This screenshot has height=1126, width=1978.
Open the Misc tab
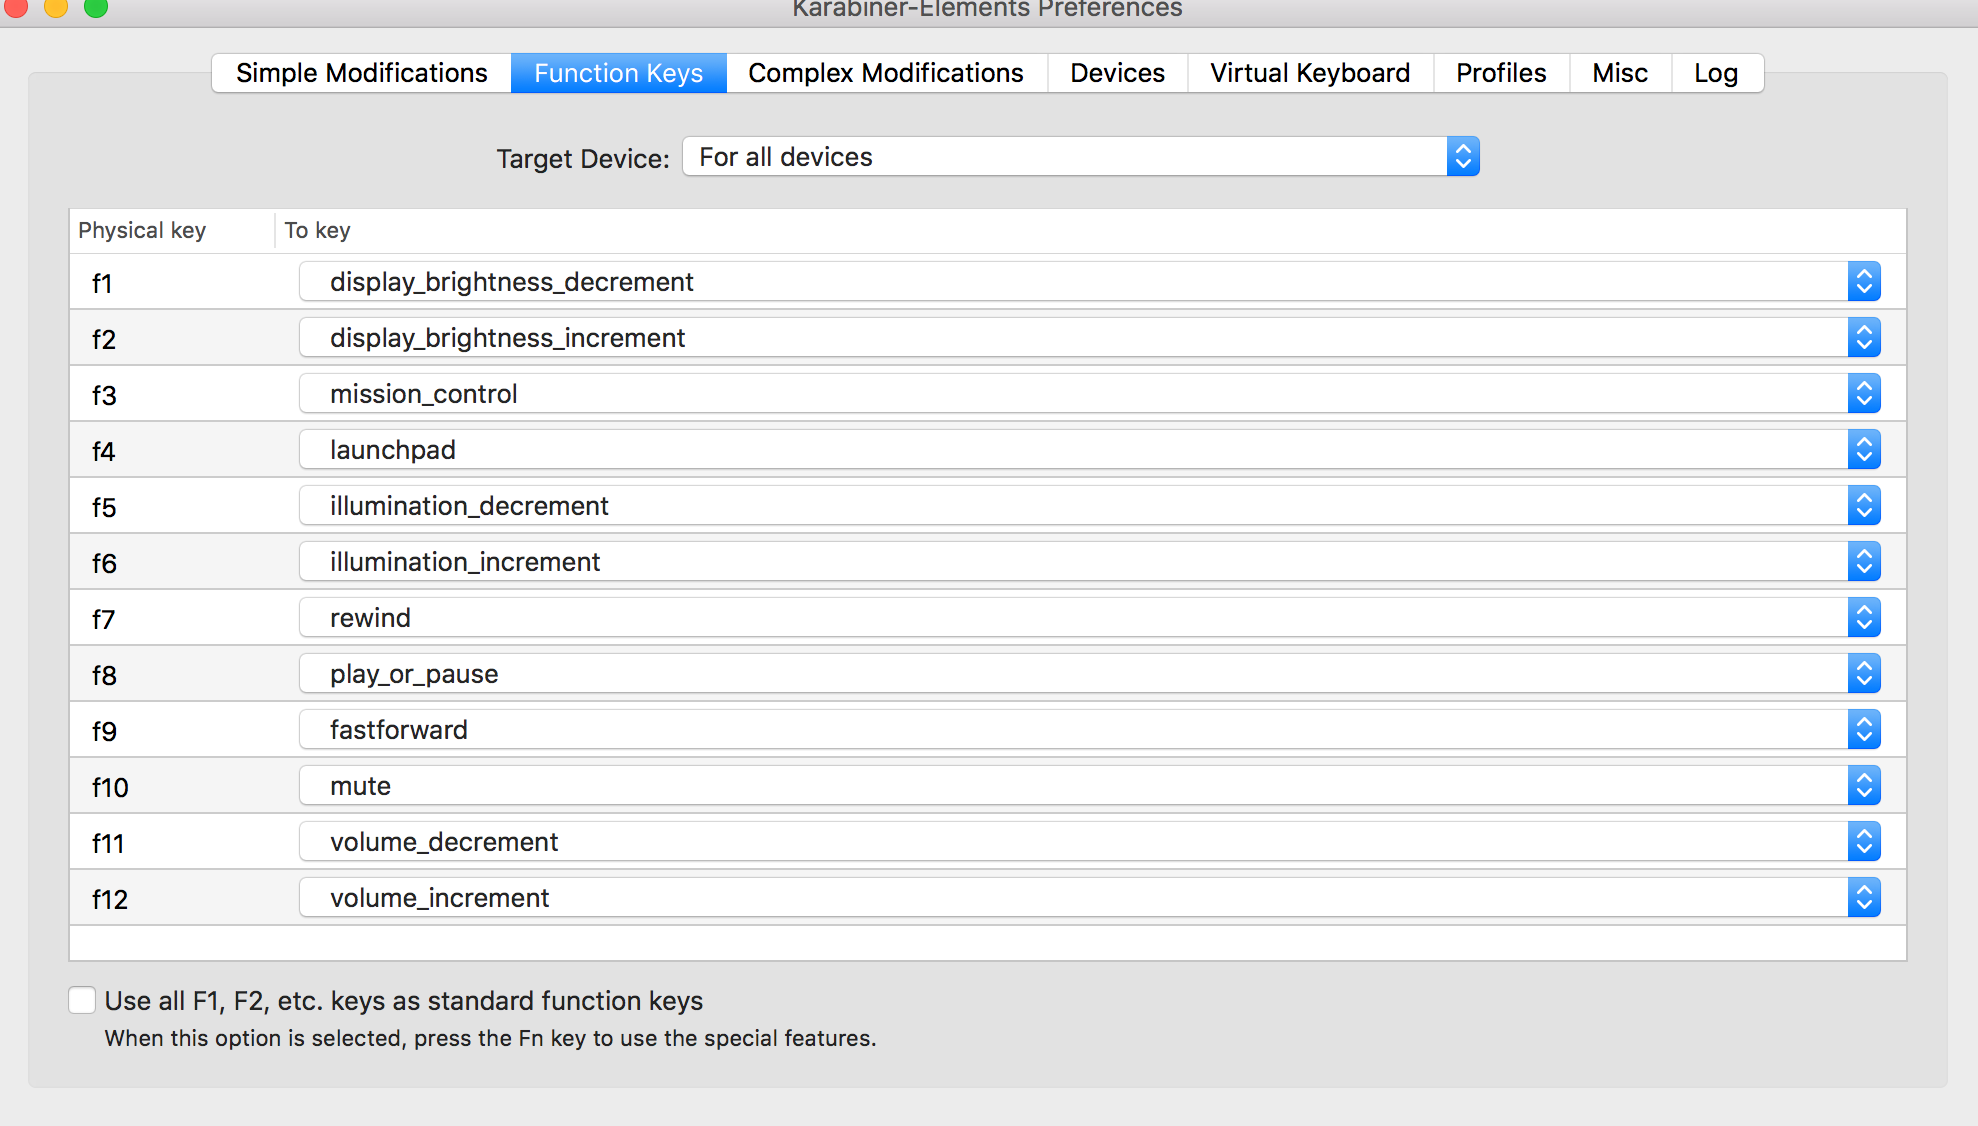1619,73
